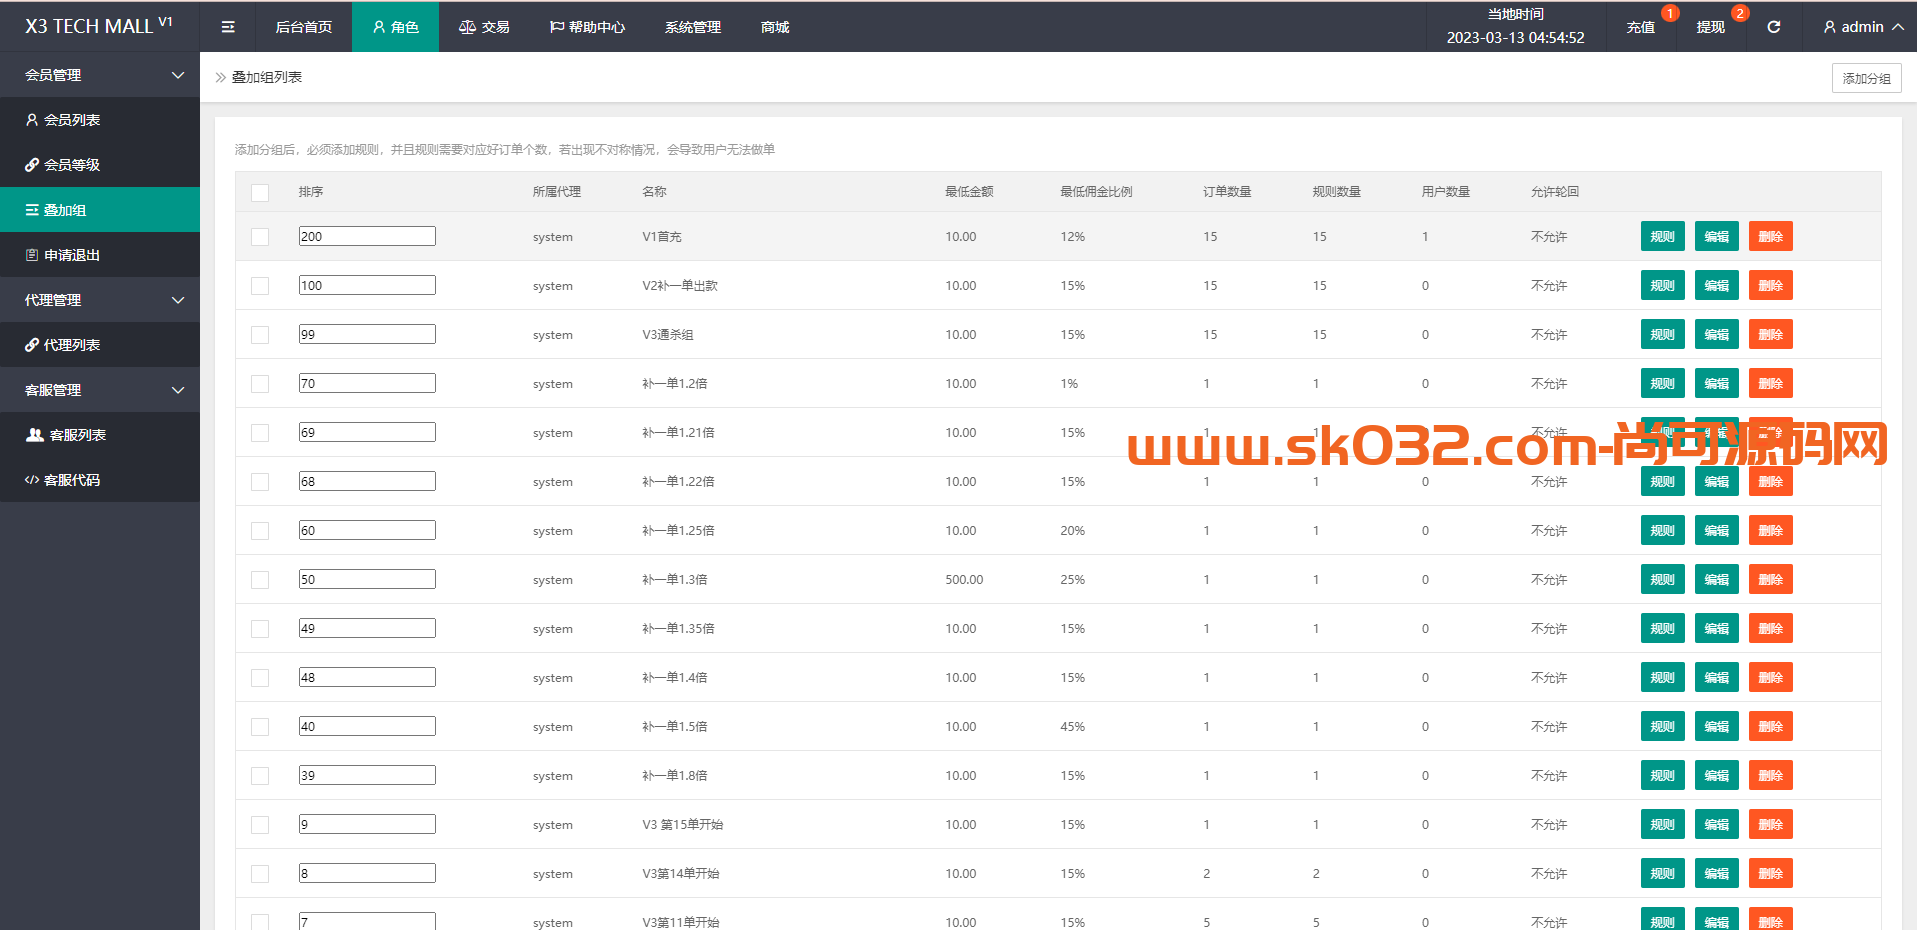Screen dimensions: 1917x930
Task: Toggle the select-all header checkbox
Action: coord(260,192)
